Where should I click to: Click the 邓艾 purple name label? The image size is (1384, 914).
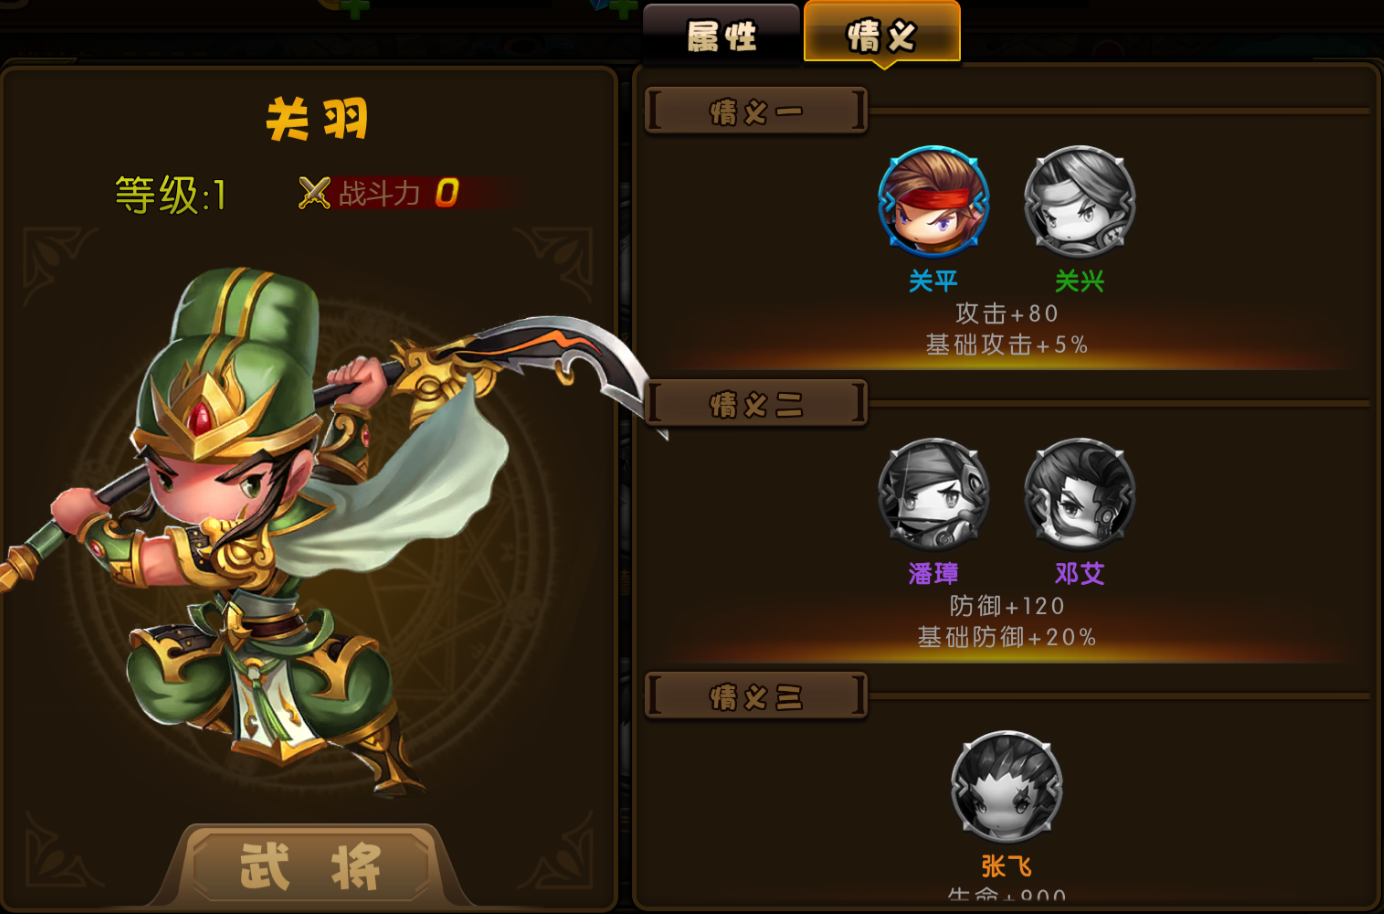(x=1079, y=573)
